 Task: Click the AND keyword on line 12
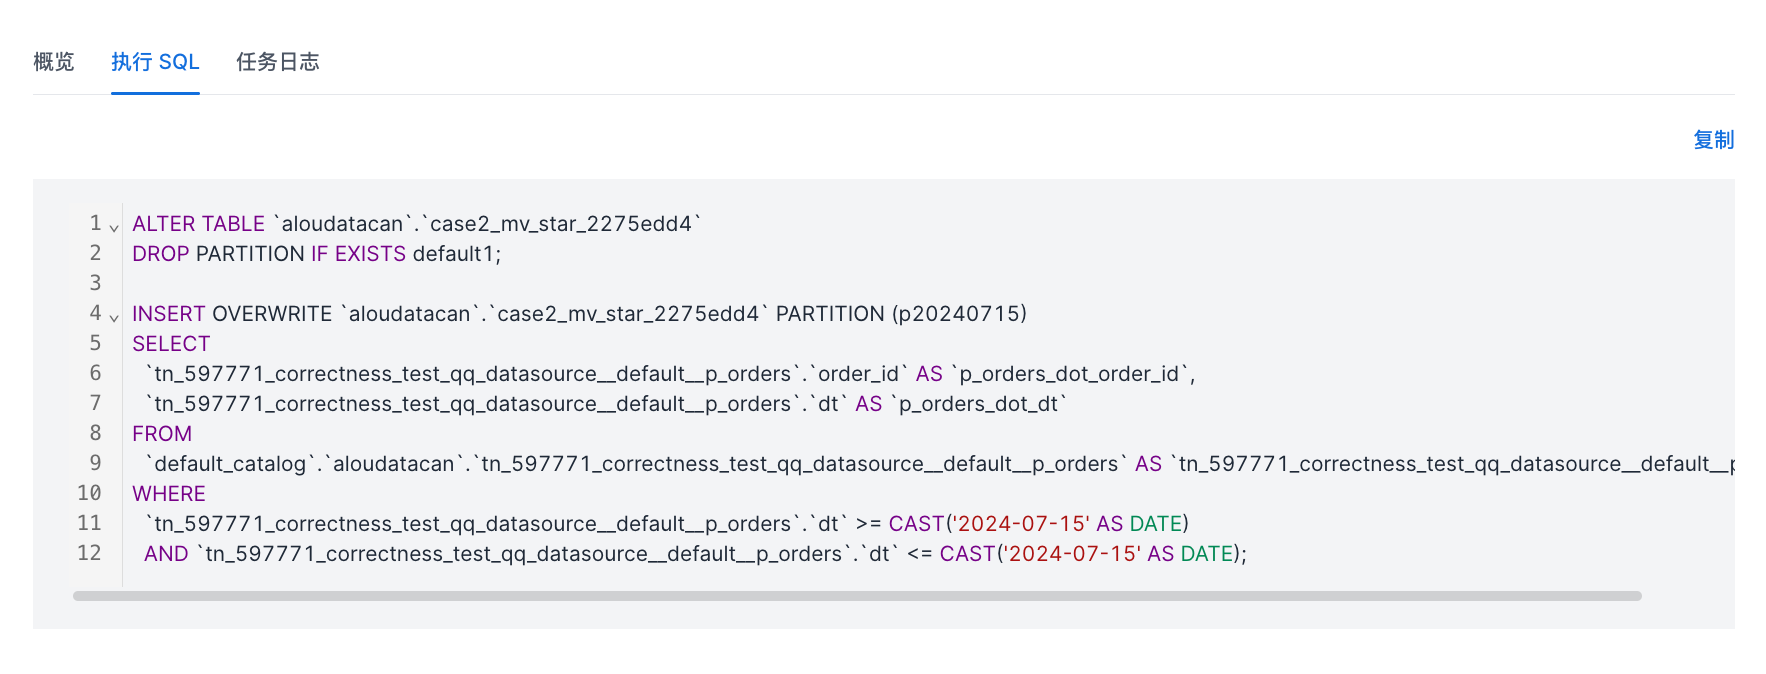pos(166,554)
